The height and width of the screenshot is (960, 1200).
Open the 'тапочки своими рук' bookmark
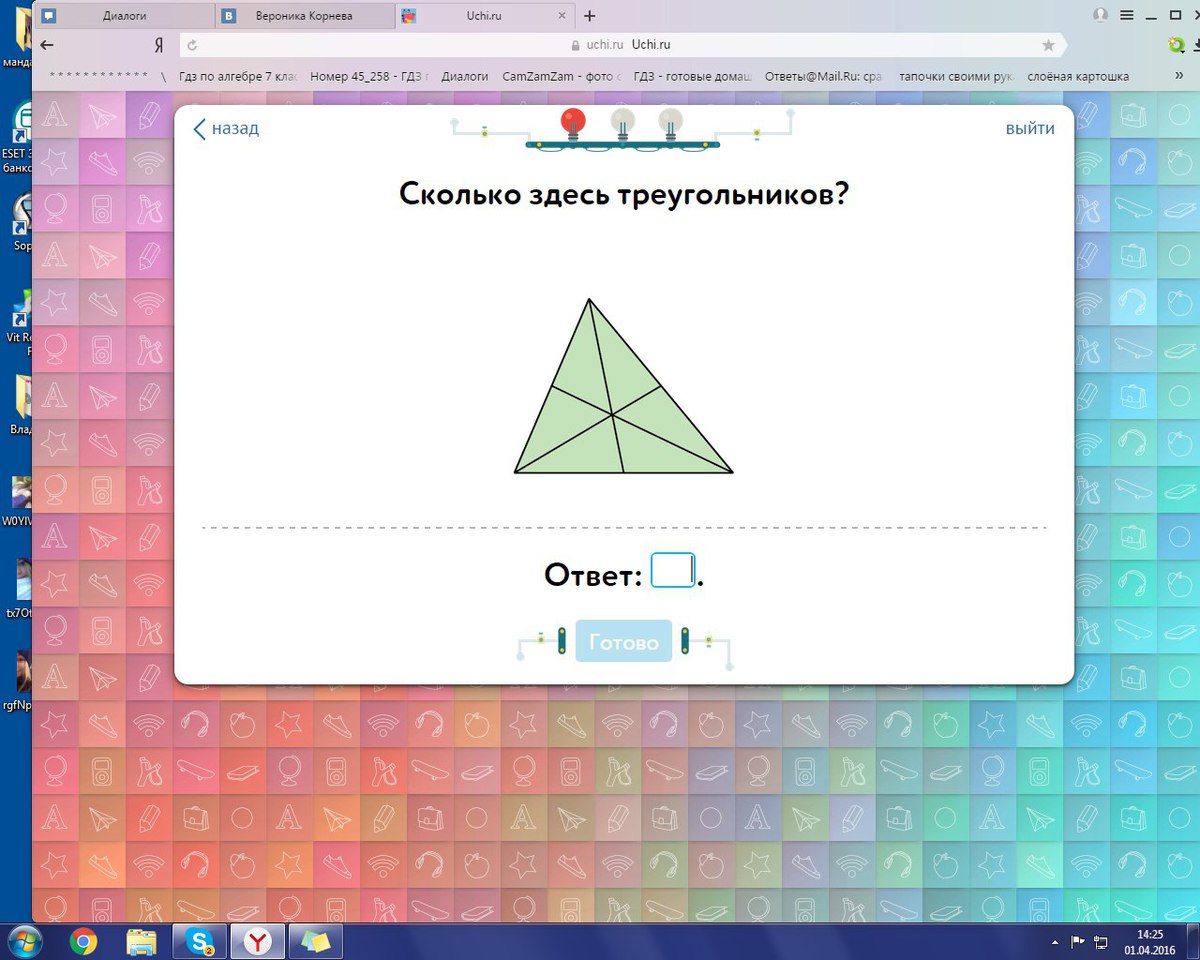(957, 76)
